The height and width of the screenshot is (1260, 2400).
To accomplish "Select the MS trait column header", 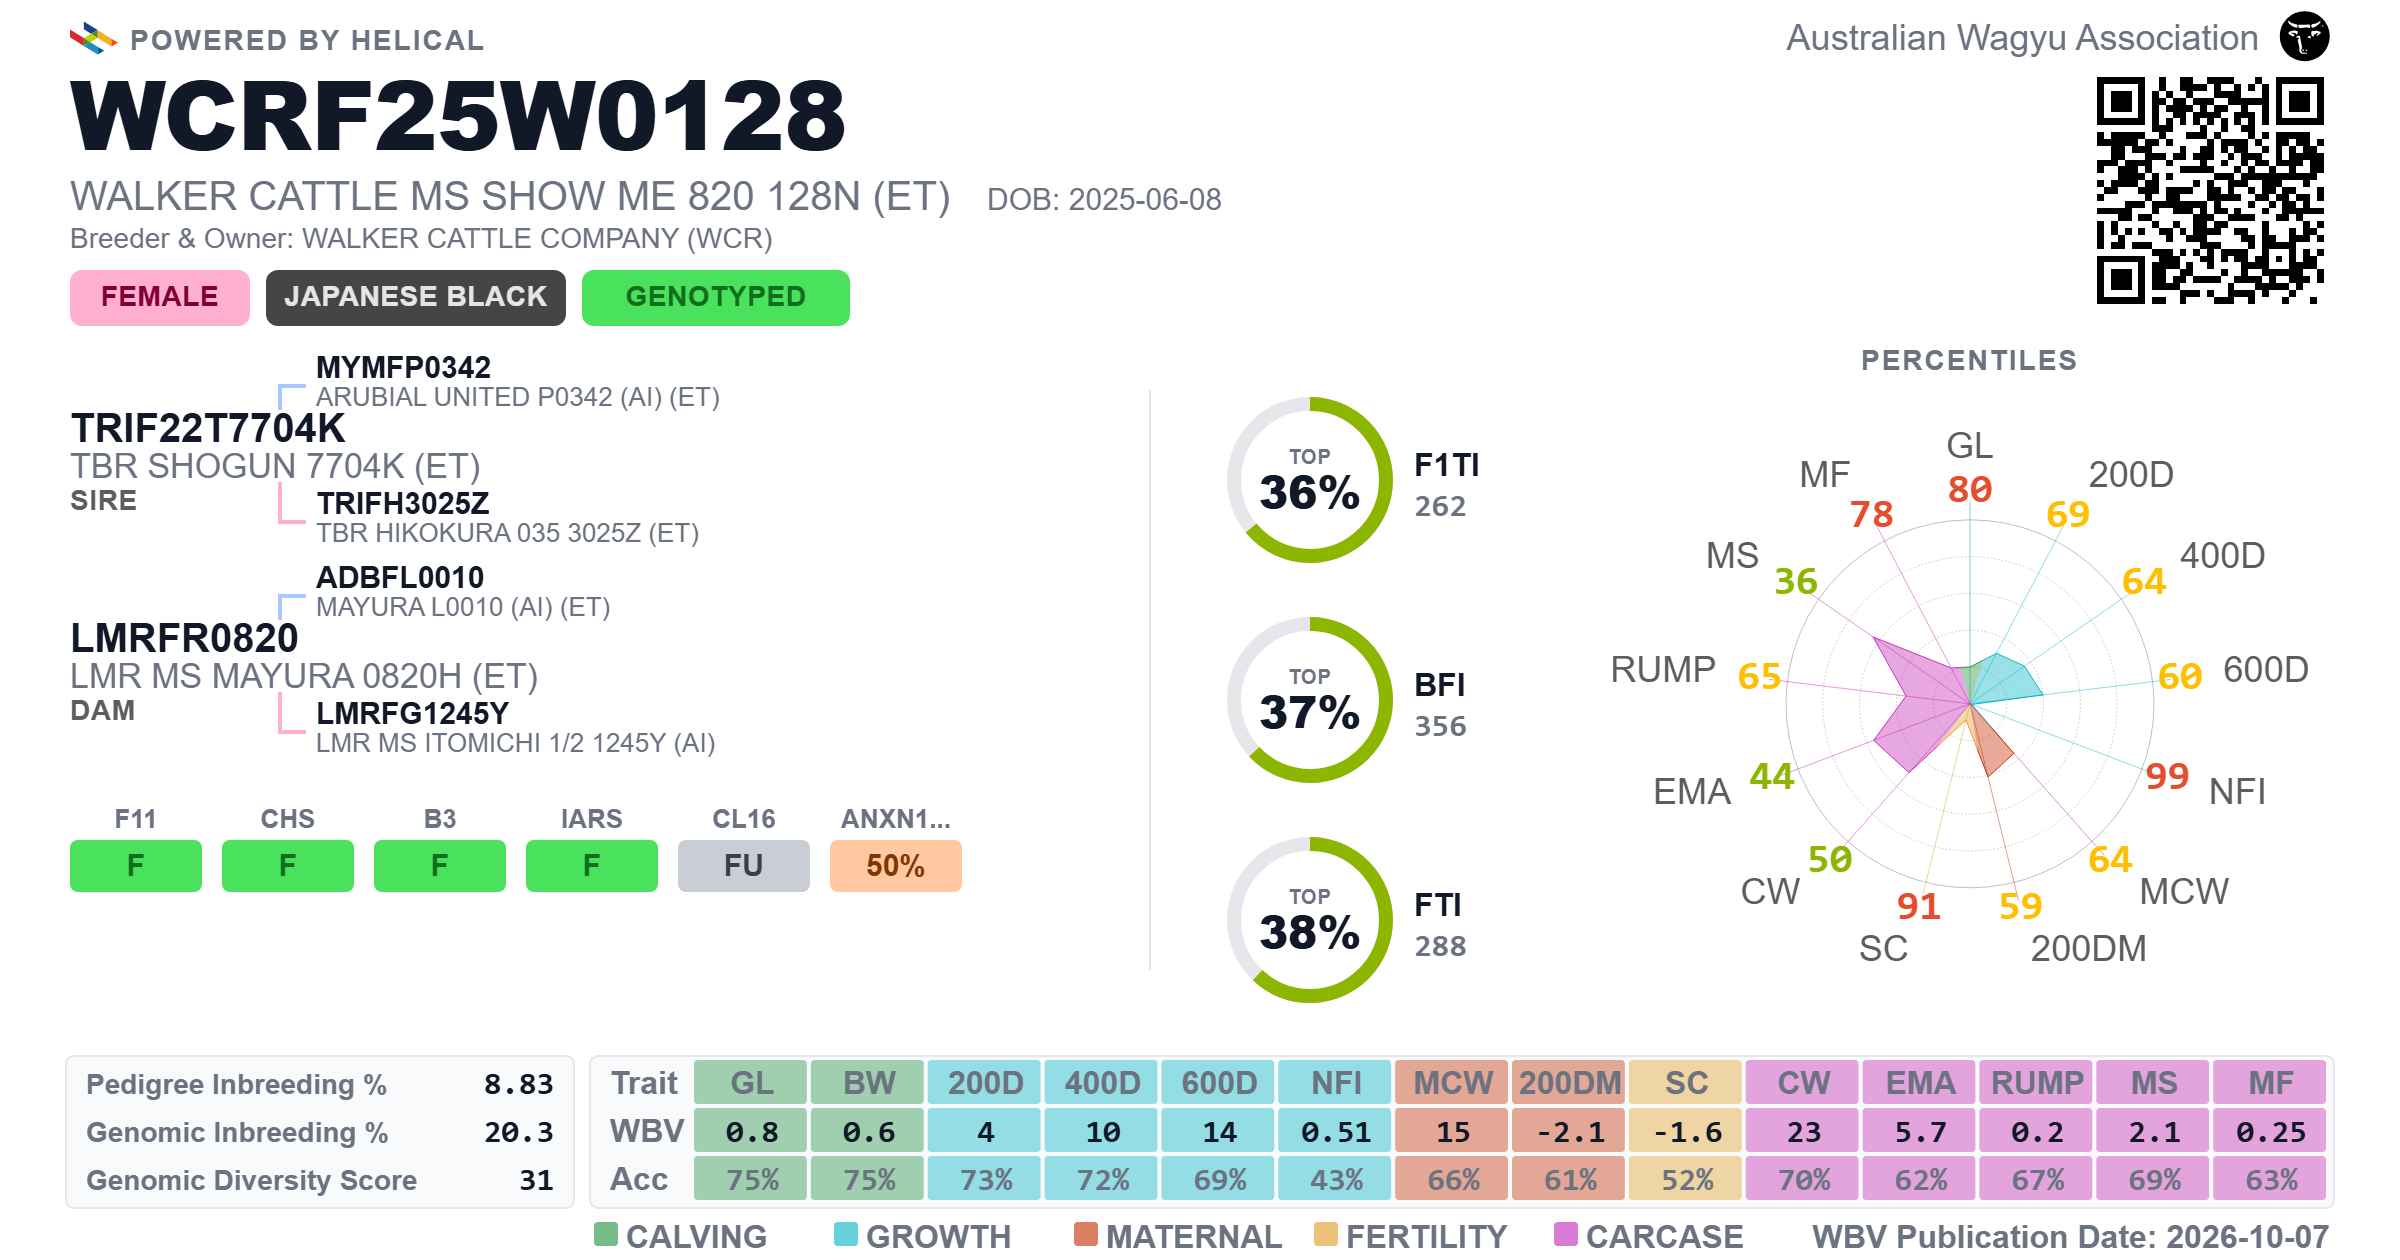I will 2154,1083.
